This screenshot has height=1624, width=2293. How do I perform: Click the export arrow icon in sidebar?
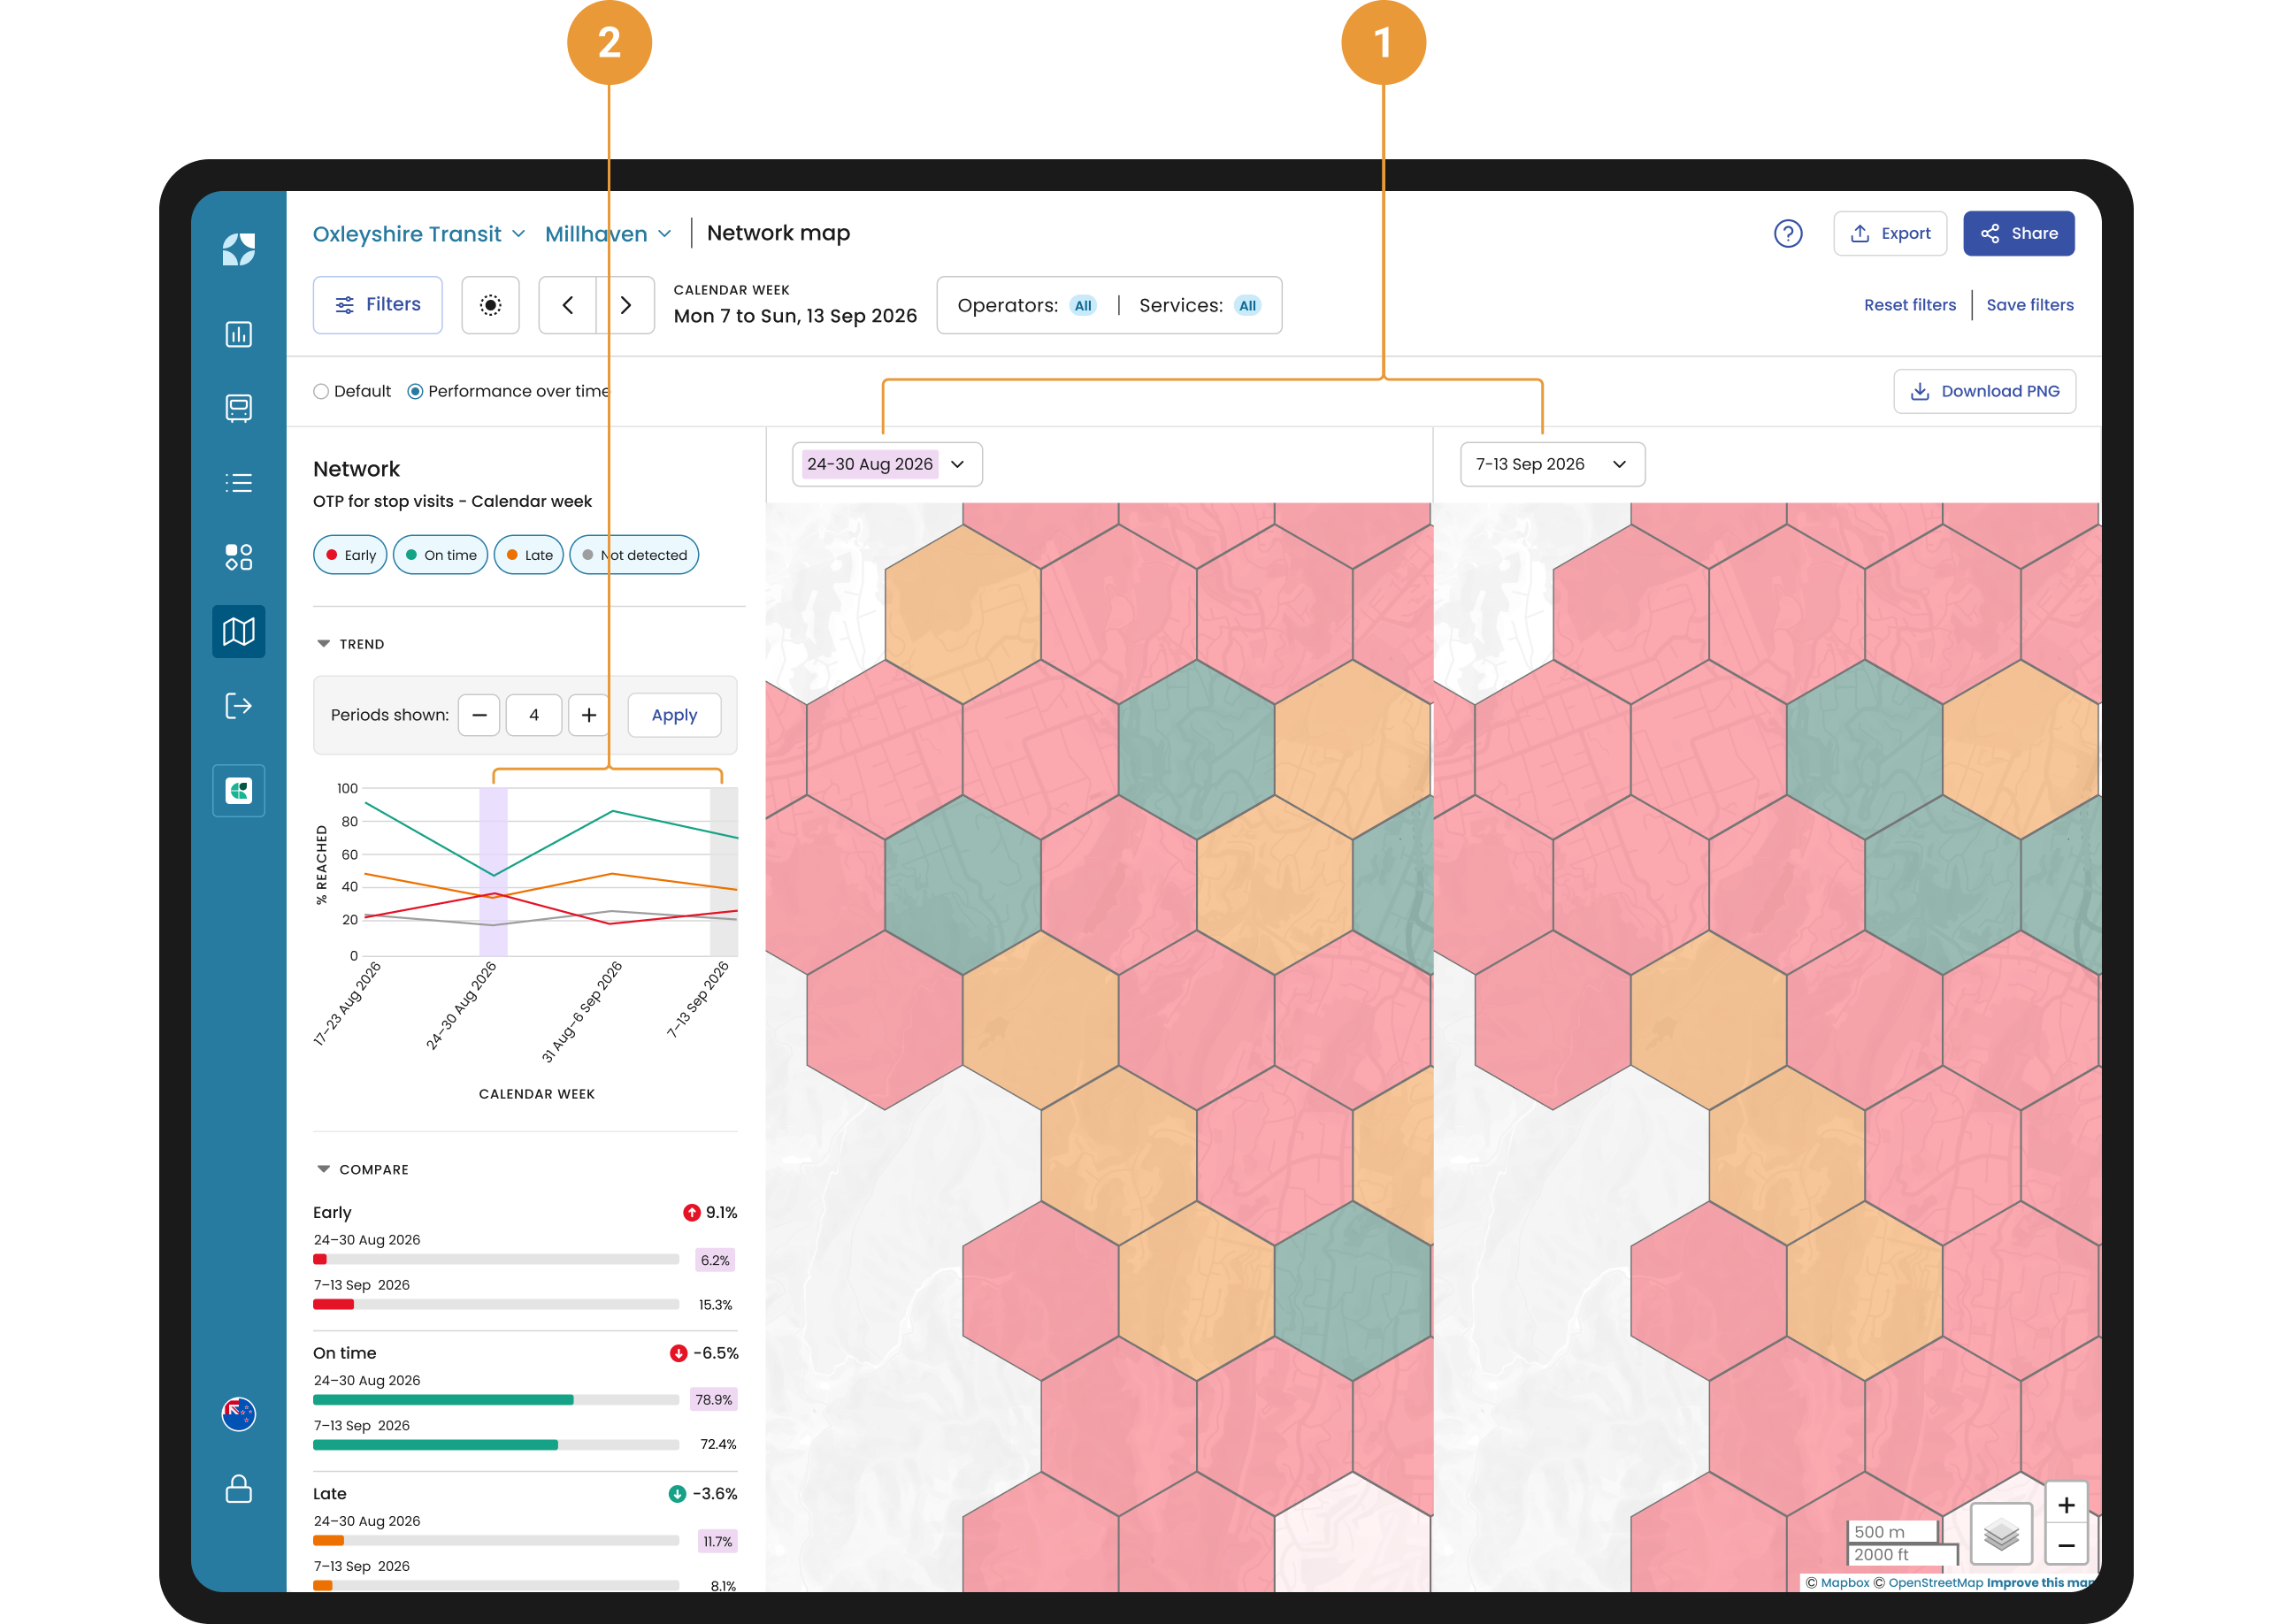click(238, 706)
